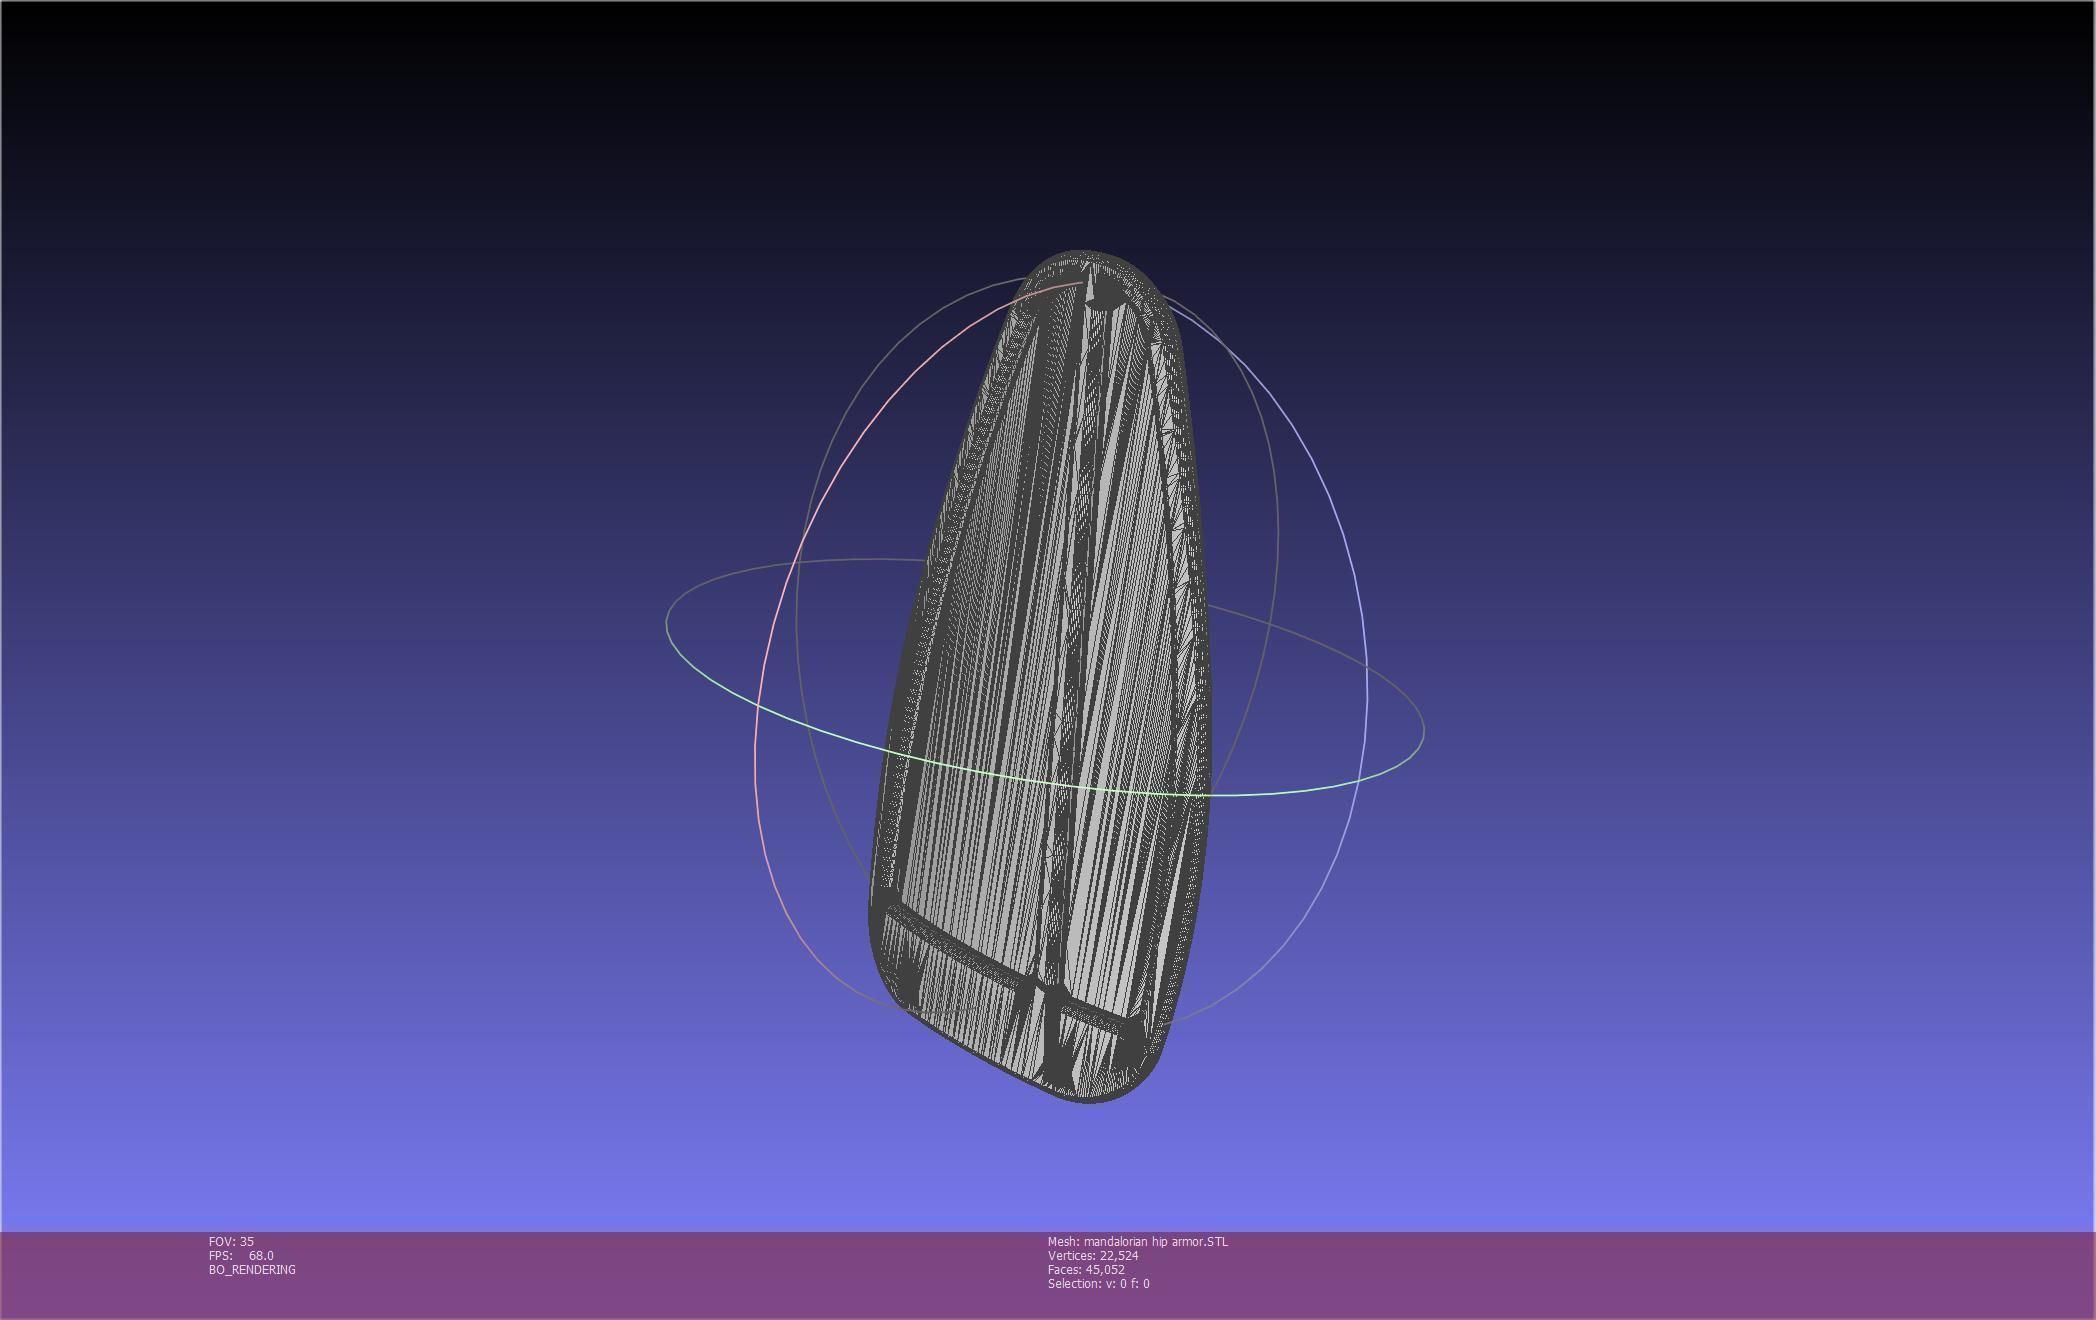2096x1320 pixels.
Task: Click the Selection: v: 0 f: 0 line
Action: 1099,1283
